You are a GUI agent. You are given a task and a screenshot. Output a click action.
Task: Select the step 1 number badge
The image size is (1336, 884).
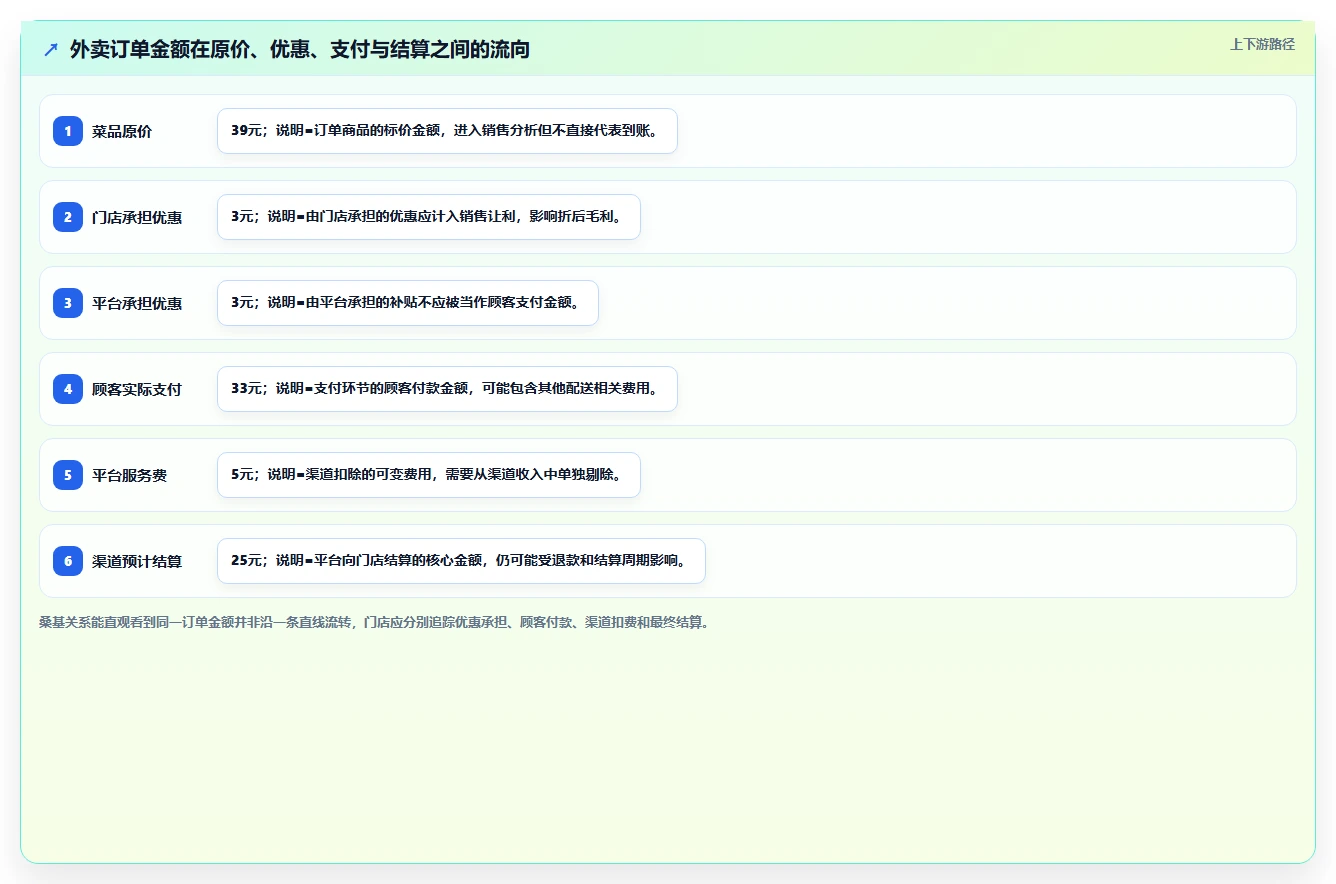(68, 131)
